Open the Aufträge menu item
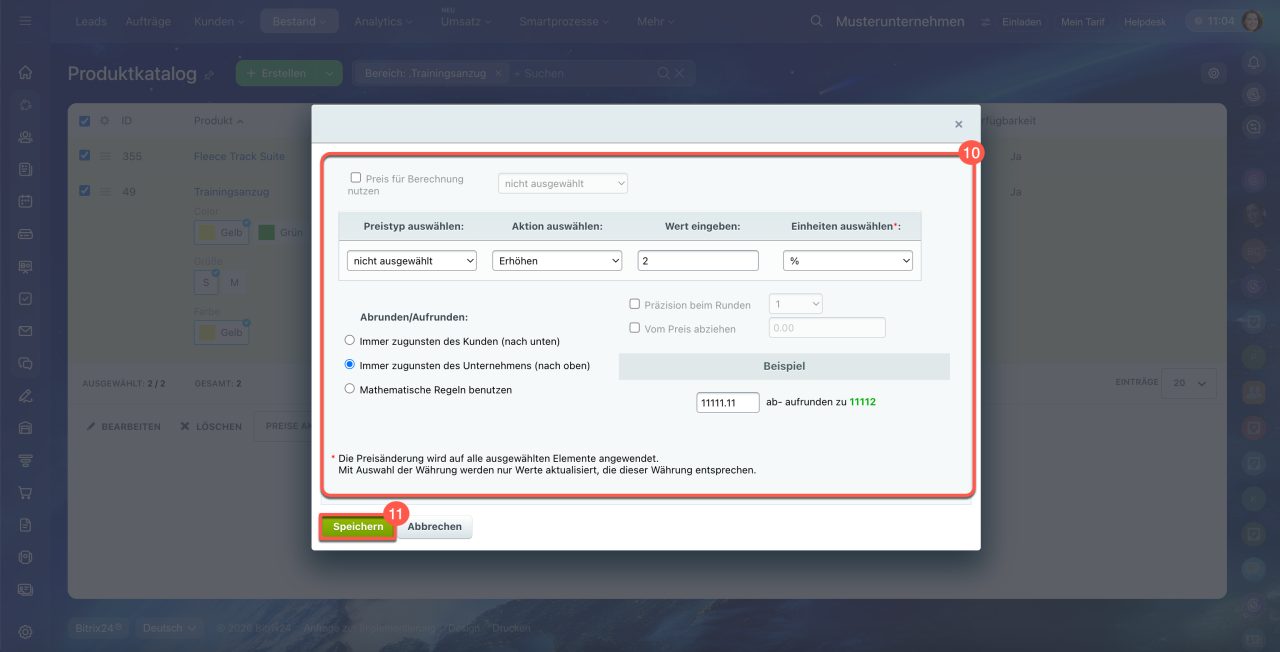This screenshot has width=1280, height=652. click(x=147, y=21)
